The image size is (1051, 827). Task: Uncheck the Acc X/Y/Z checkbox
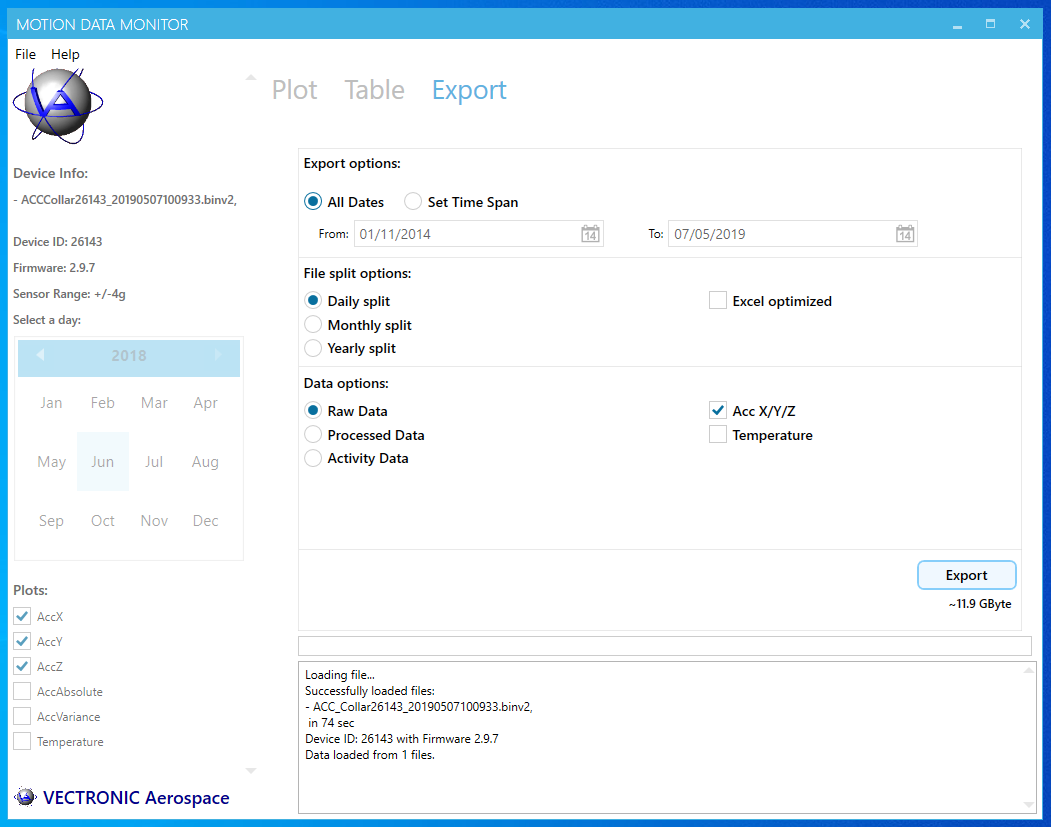pyautogui.click(x=718, y=411)
